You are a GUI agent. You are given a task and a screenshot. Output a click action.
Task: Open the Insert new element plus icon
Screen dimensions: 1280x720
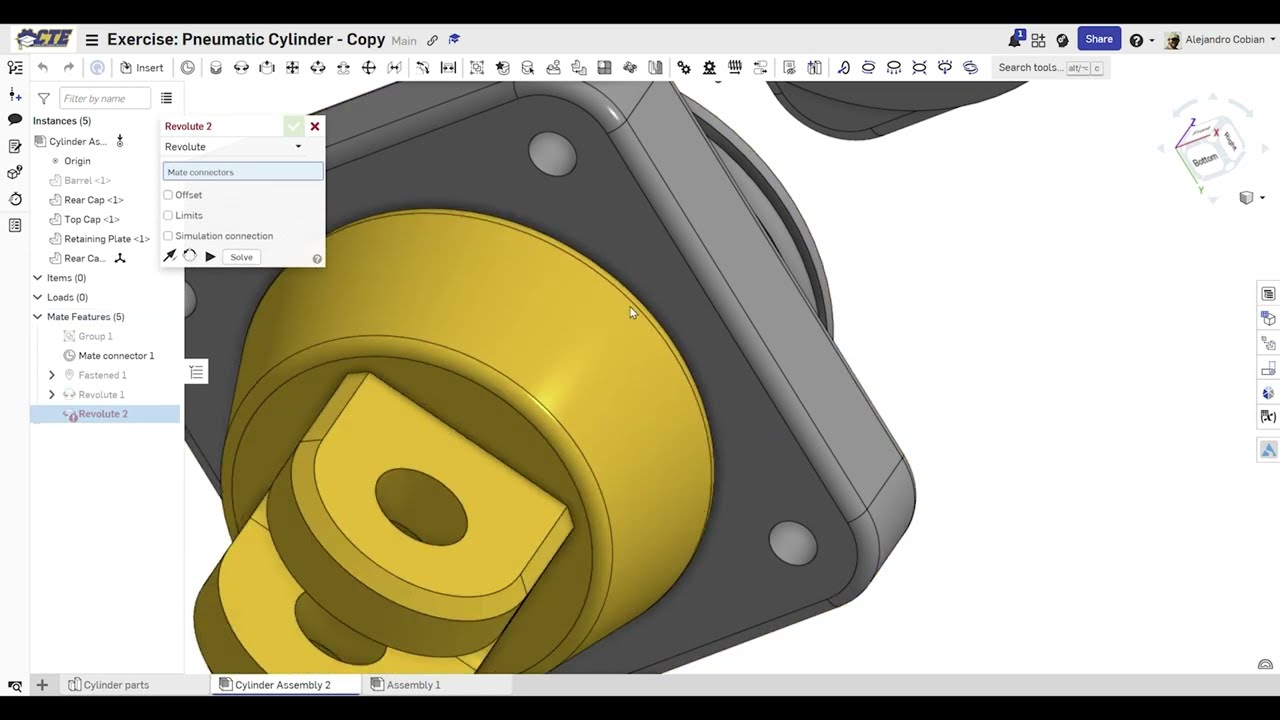(x=15, y=94)
